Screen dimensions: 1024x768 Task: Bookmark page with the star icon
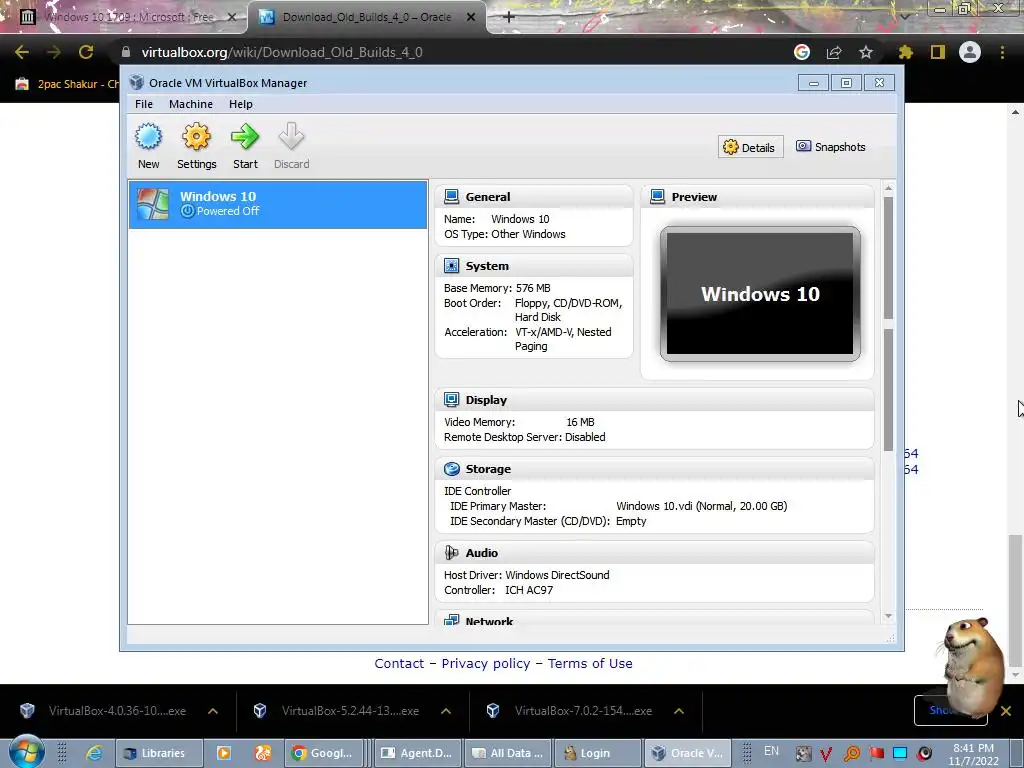[866, 52]
